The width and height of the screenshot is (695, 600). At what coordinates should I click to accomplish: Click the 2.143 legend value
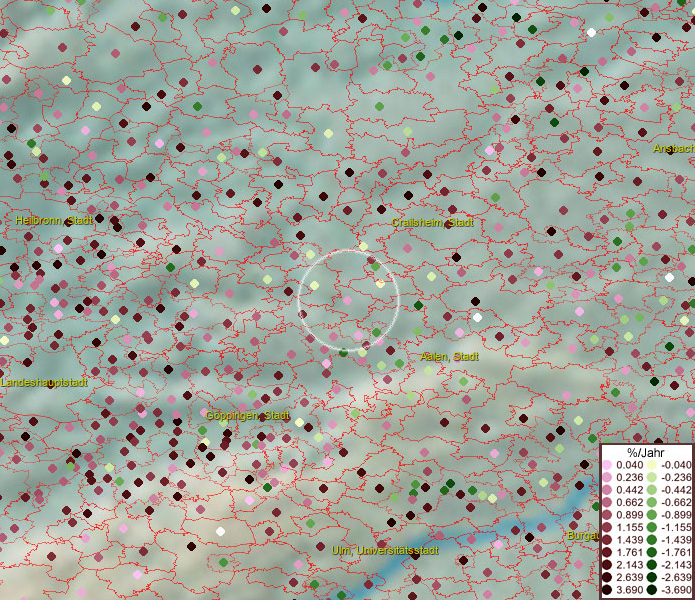[x=629, y=565]
